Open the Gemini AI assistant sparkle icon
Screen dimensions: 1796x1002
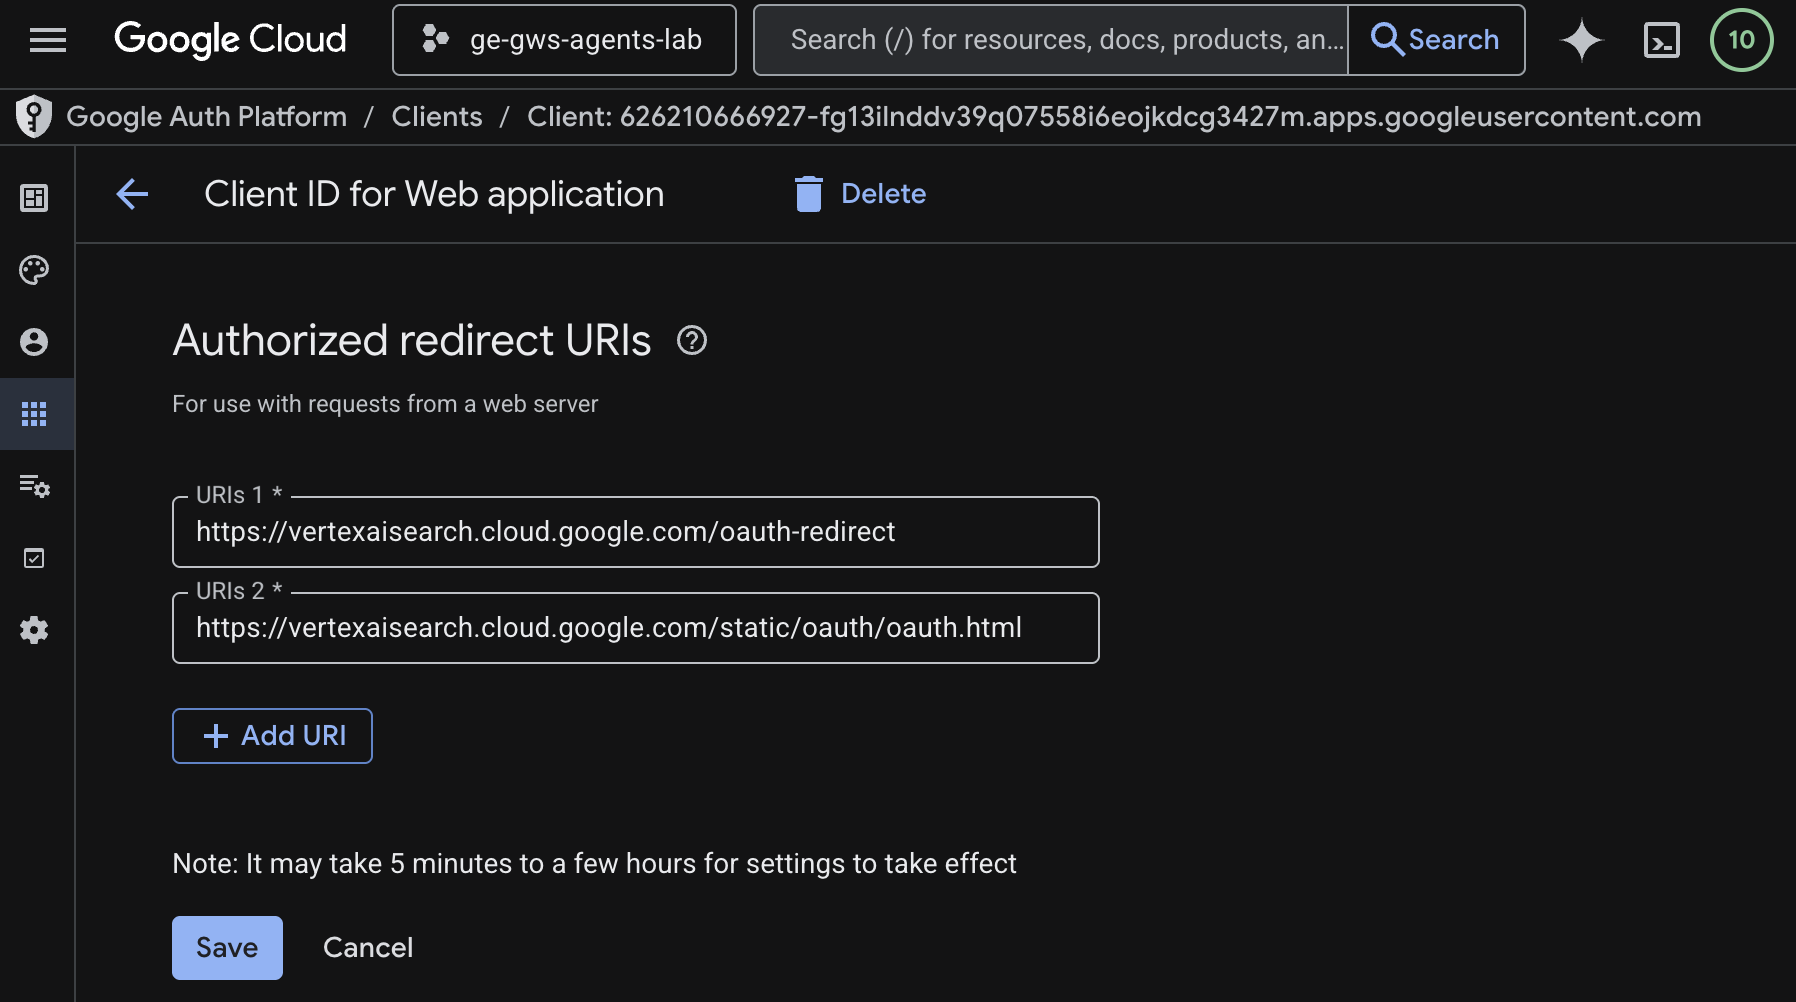click(1581, 40)
